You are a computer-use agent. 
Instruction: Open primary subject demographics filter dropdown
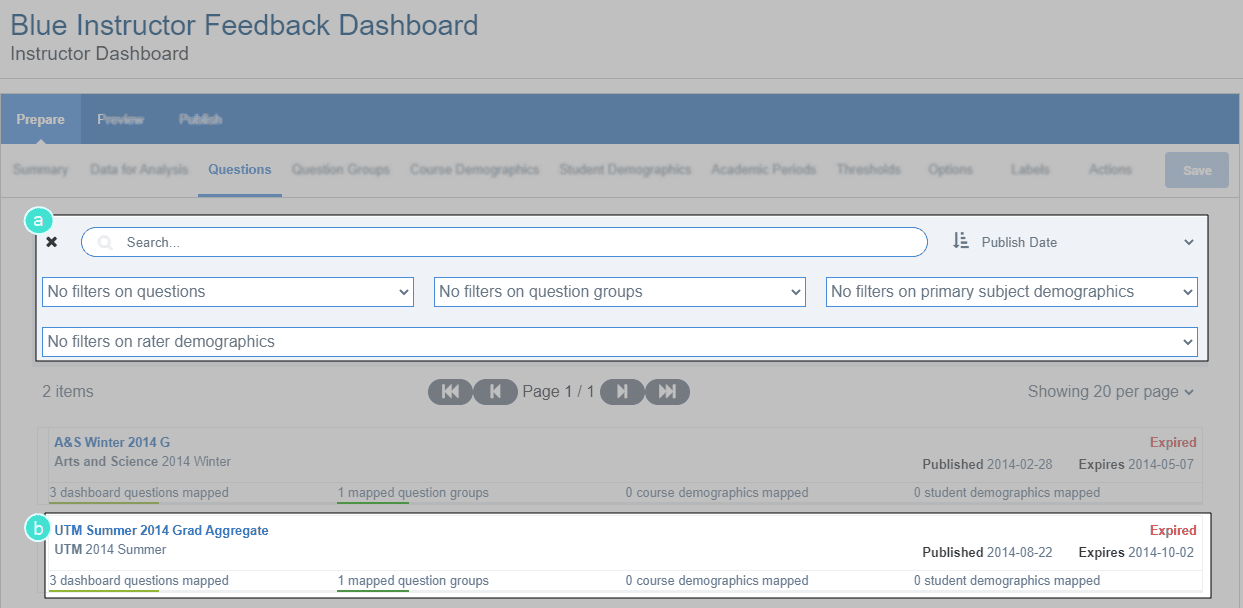click(x=1012, y=292)
